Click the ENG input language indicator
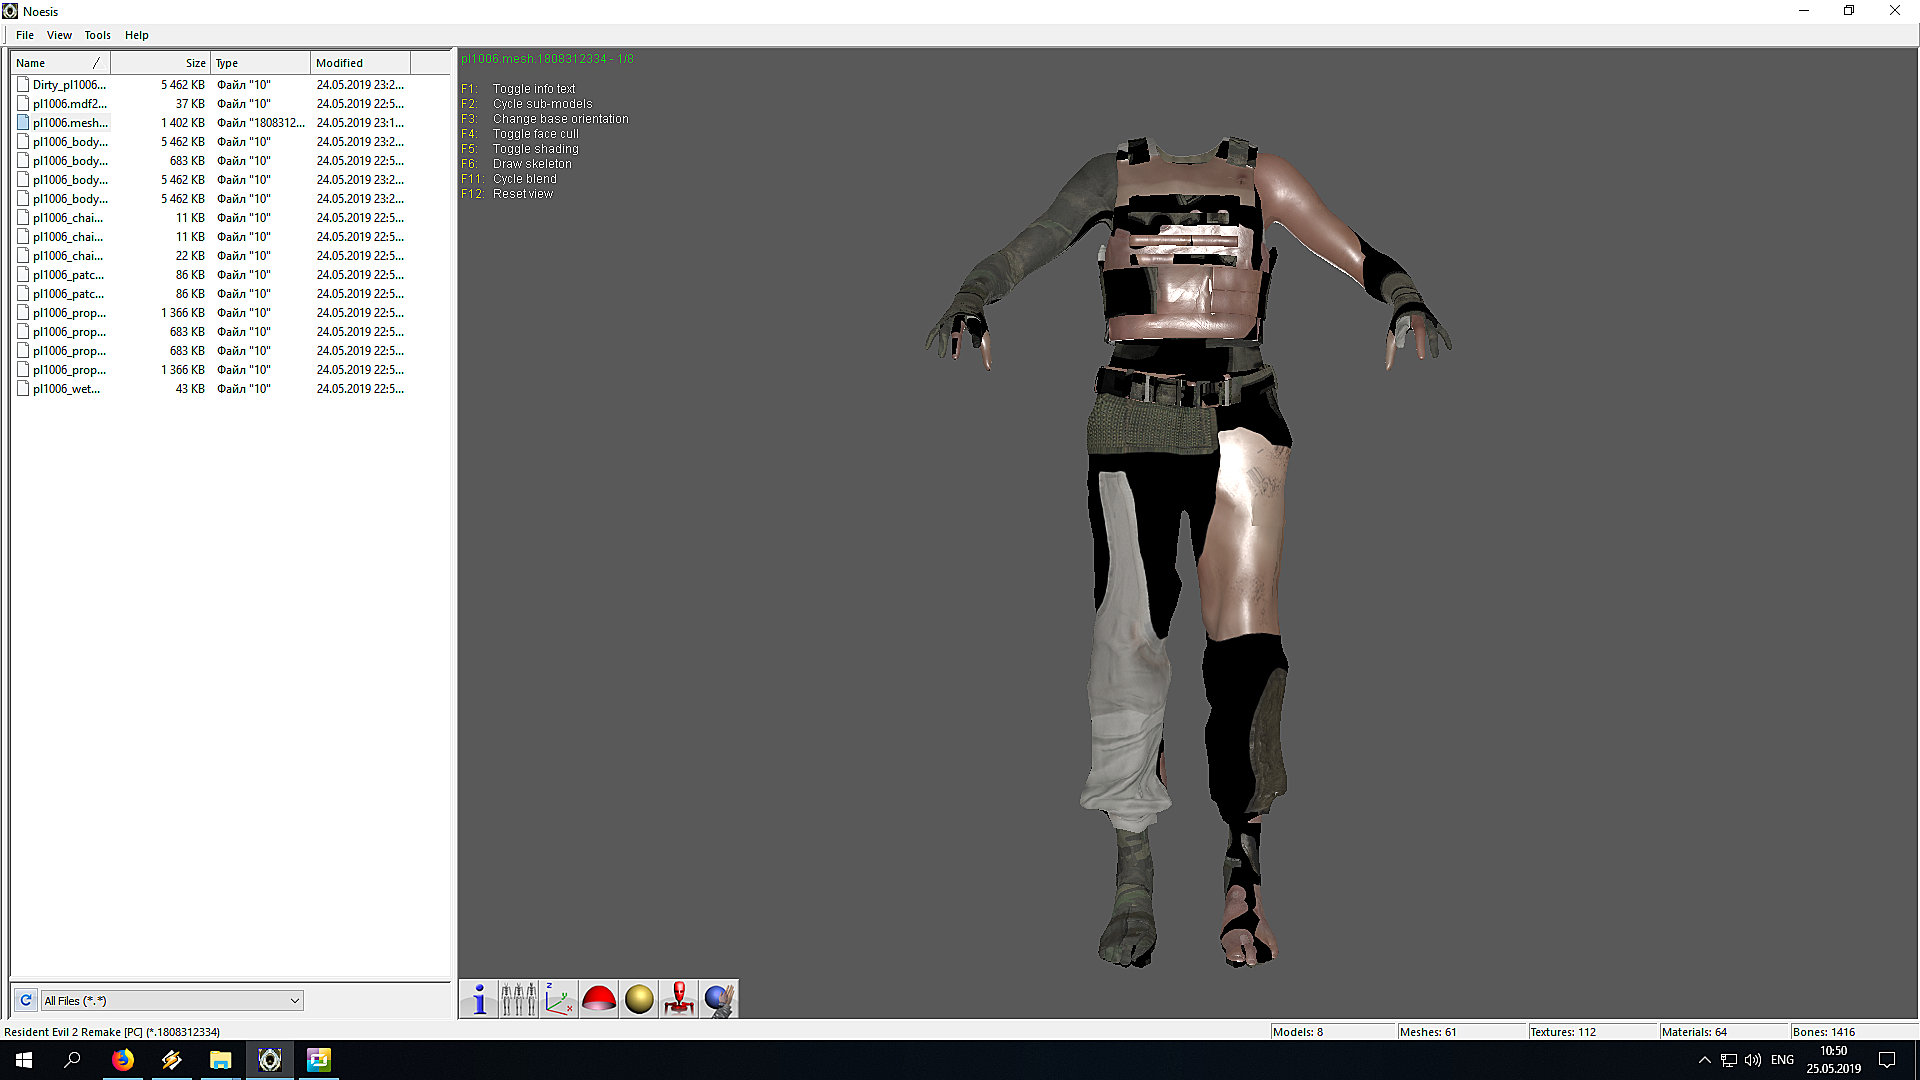The image size is (1920, 1080). coord(1782,1060)
